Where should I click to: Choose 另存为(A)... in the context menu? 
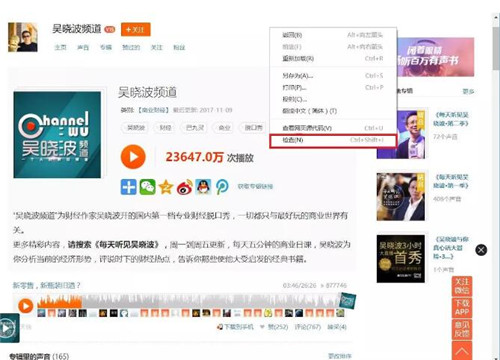click(x=333, y=76)
